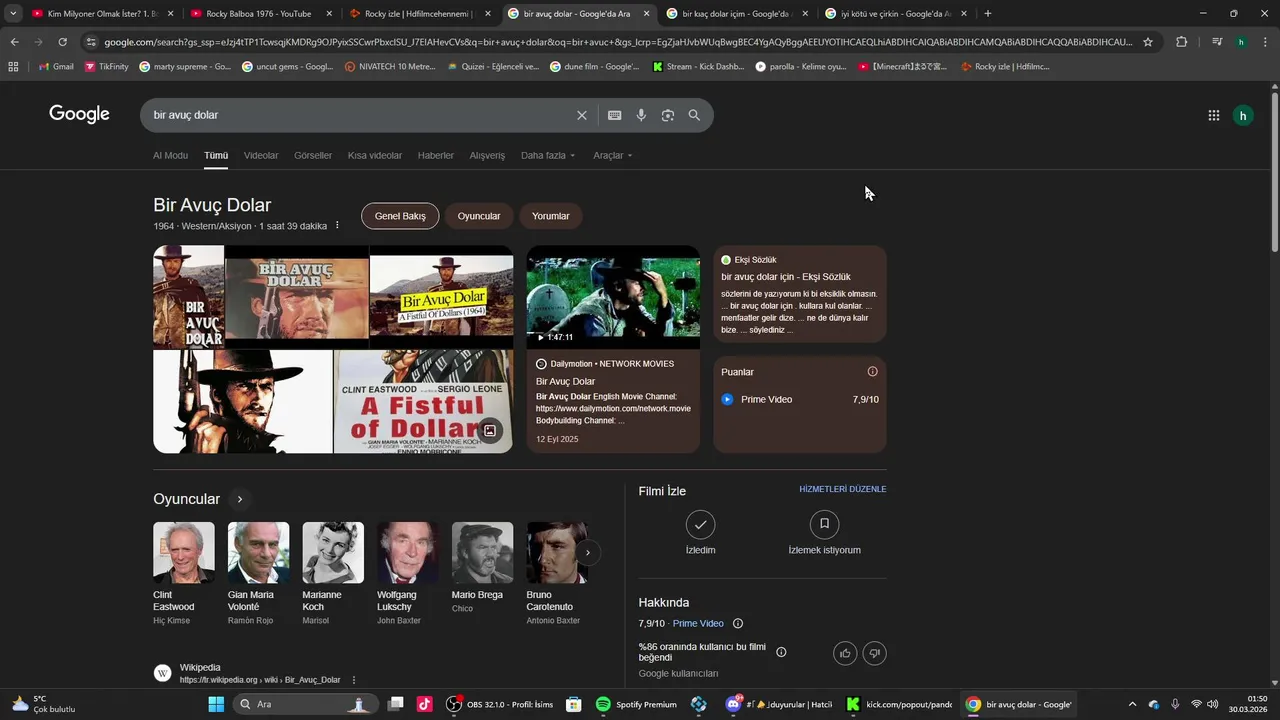Viewport: 1280px width, 720px height.
Task: Play the Dailymotion Bir Avuç Dolar video
Action: (613, 297)
